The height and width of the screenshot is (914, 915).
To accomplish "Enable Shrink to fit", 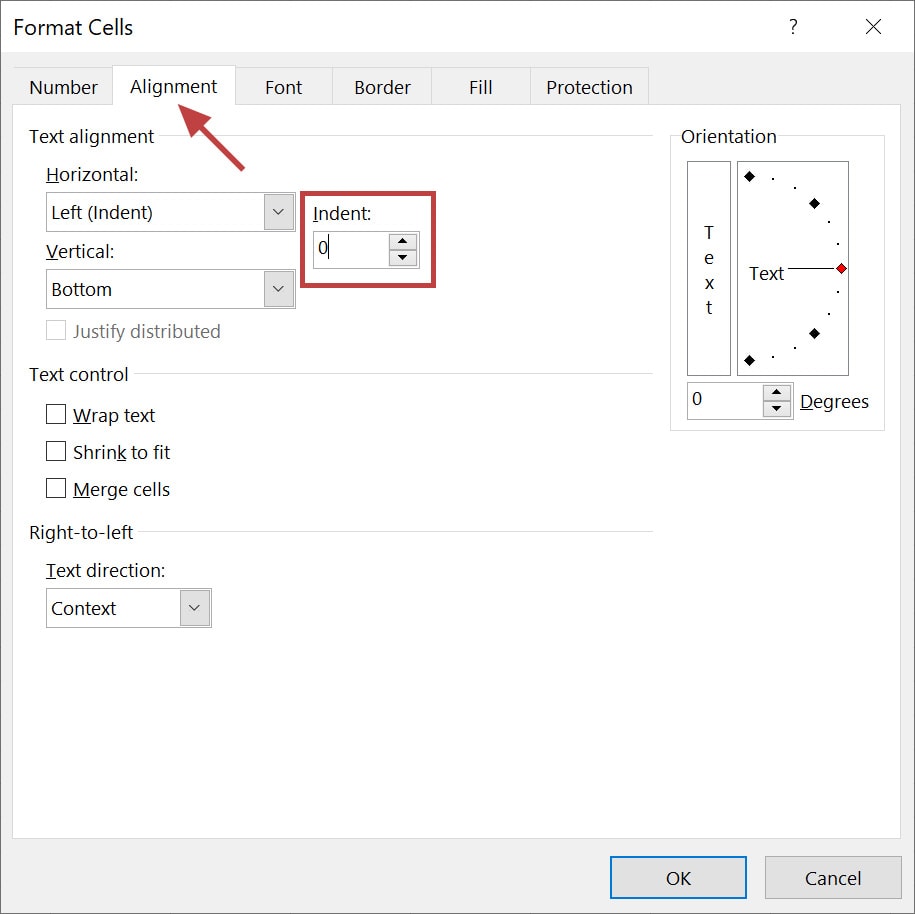I will pos(57,451).
